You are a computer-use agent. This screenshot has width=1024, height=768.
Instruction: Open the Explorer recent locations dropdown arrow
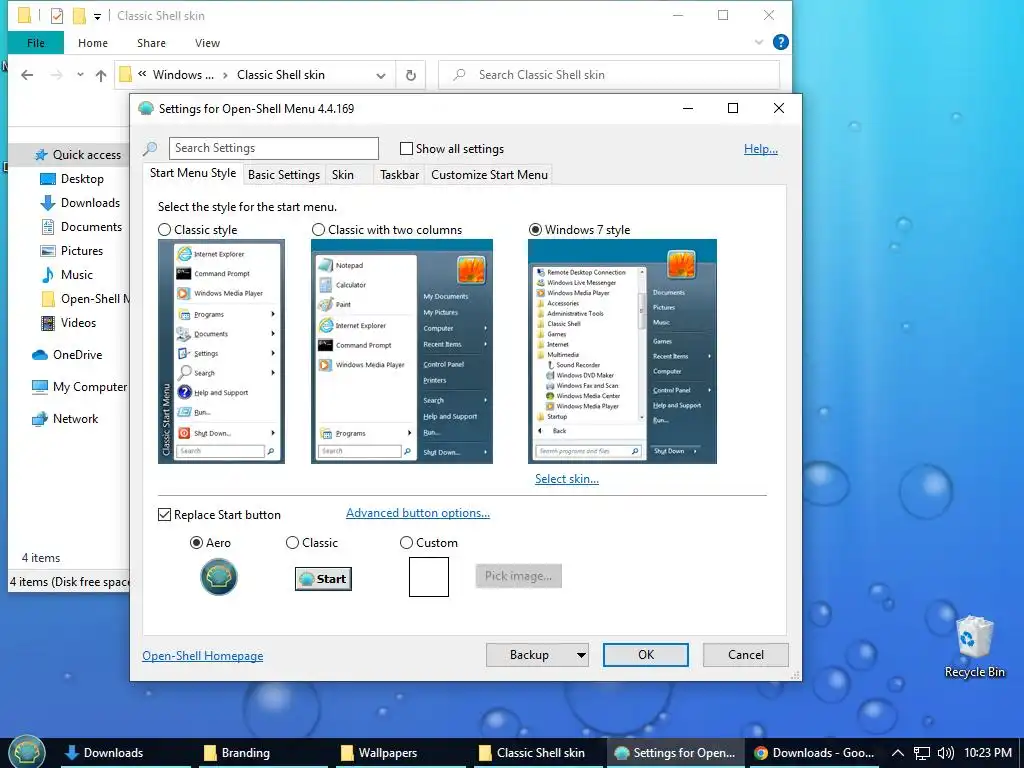80,74
